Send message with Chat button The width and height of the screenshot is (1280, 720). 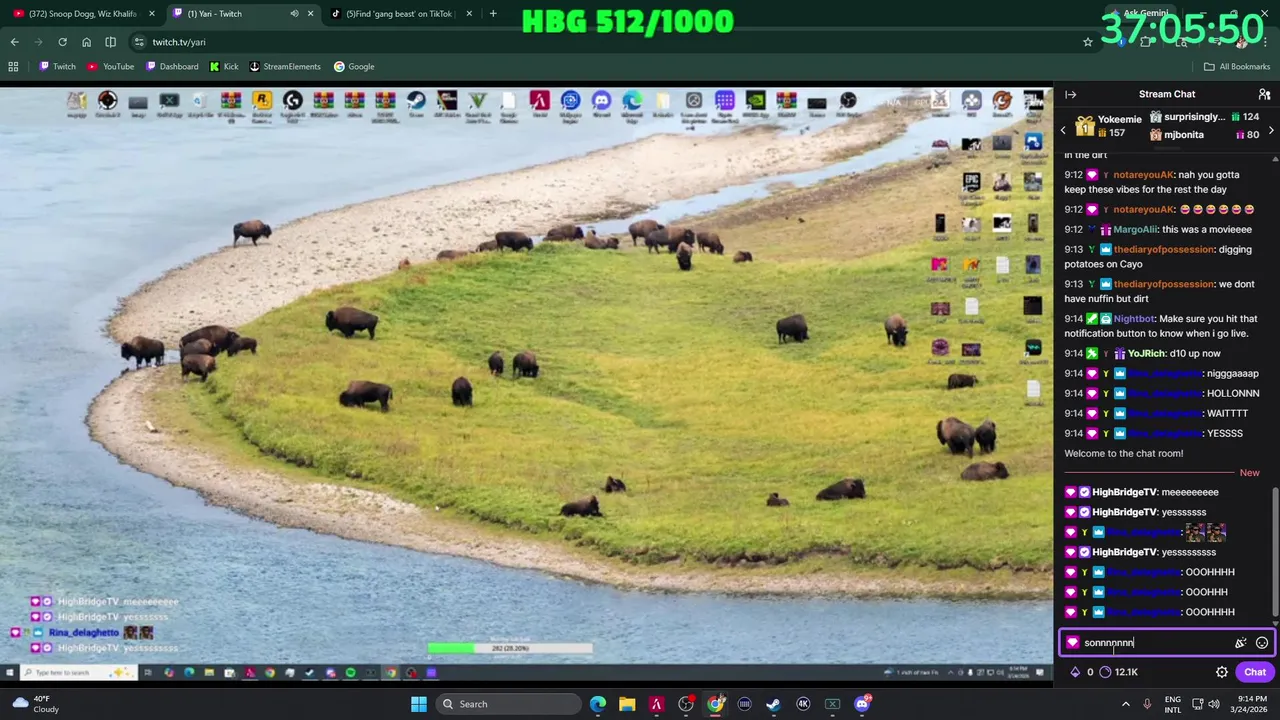tap(1255, 672)
